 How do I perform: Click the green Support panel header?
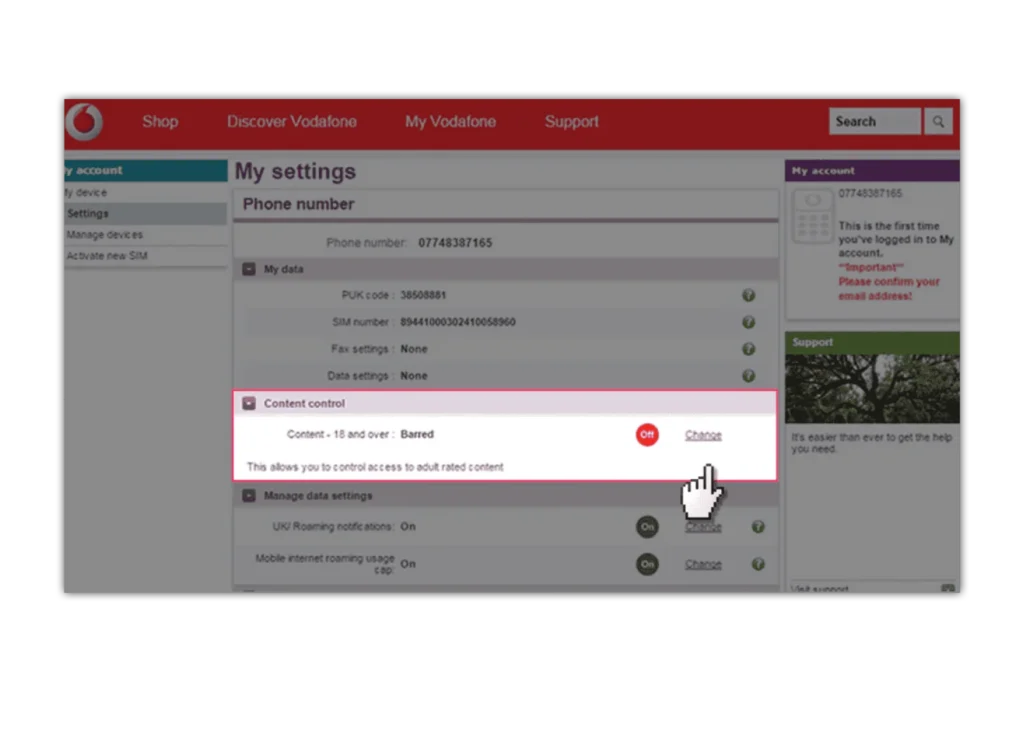[872, 343]
